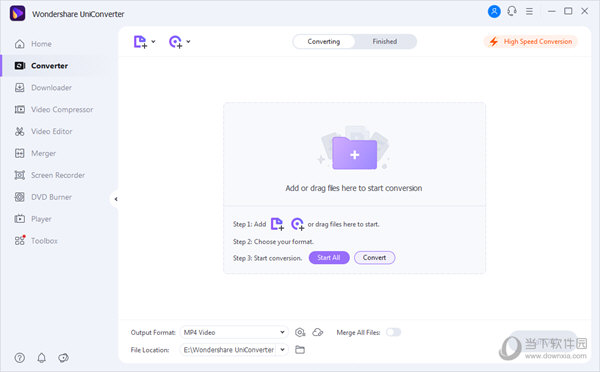Enable High Speed Conversion

tap(531, 41)
